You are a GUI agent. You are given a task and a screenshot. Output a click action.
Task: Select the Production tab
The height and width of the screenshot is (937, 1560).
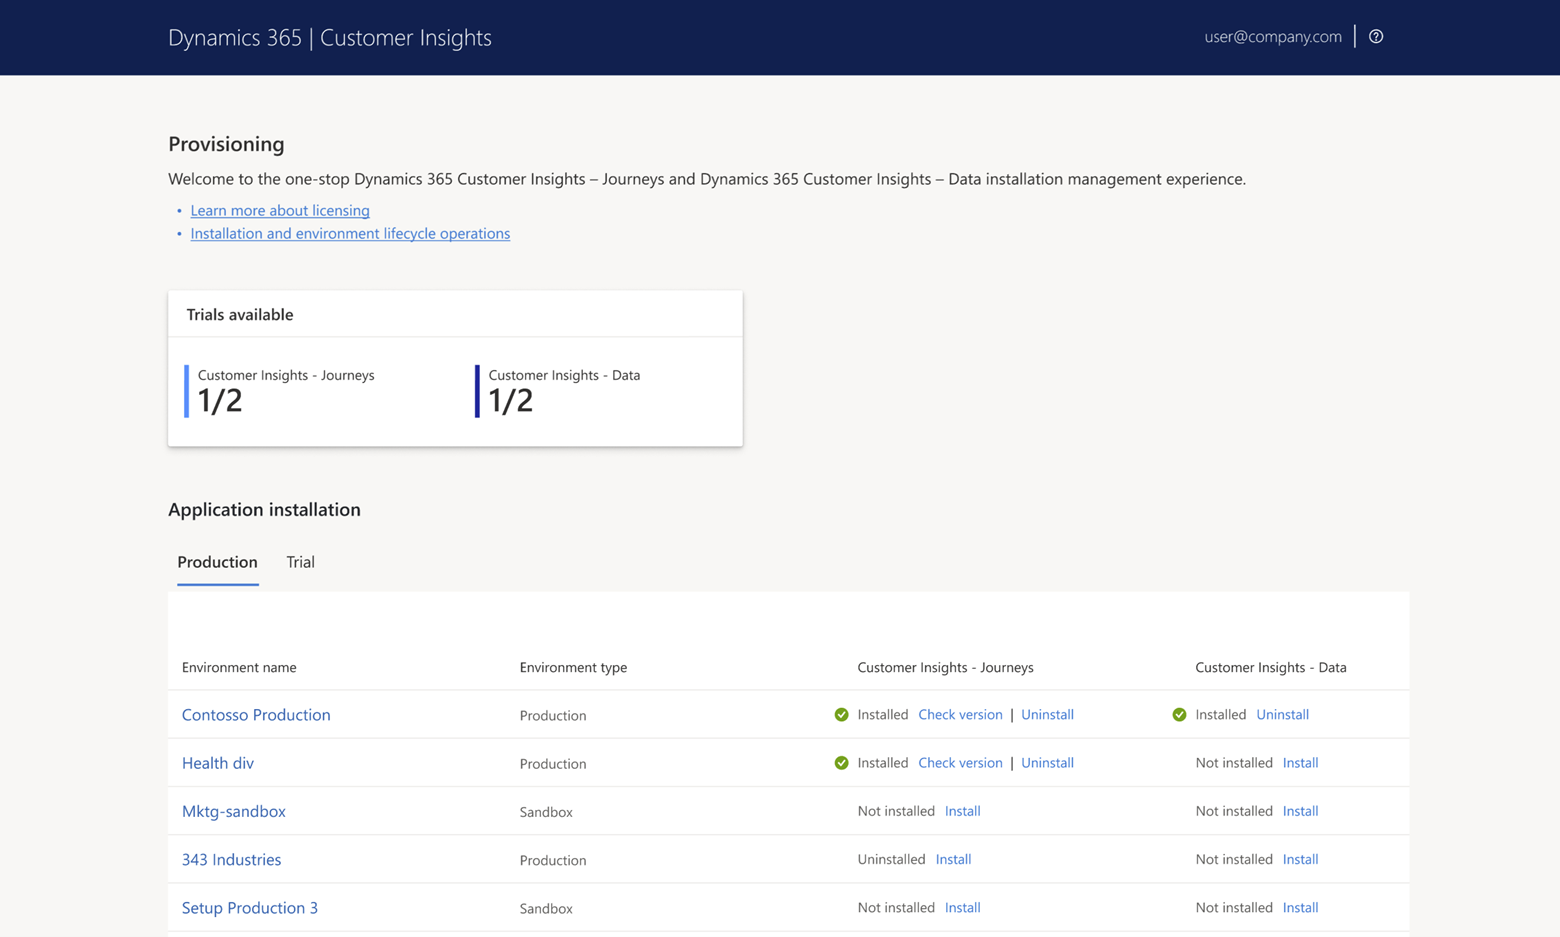tap(217, 562)
